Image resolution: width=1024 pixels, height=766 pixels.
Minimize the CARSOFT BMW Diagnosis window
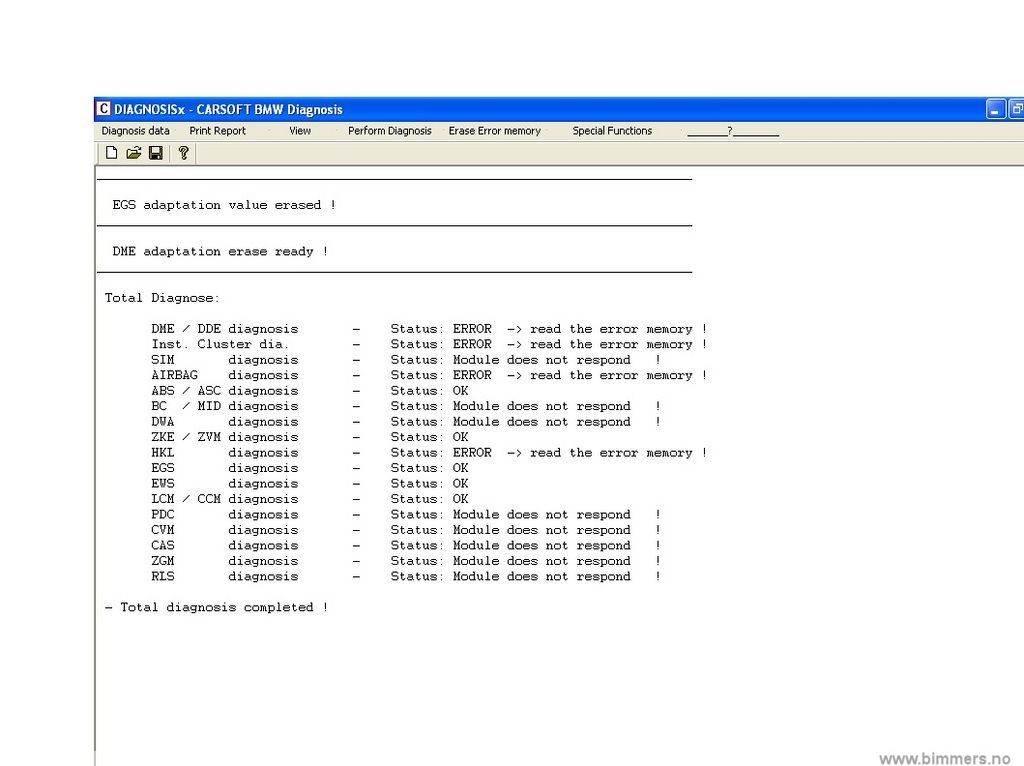tap(995, 109)
